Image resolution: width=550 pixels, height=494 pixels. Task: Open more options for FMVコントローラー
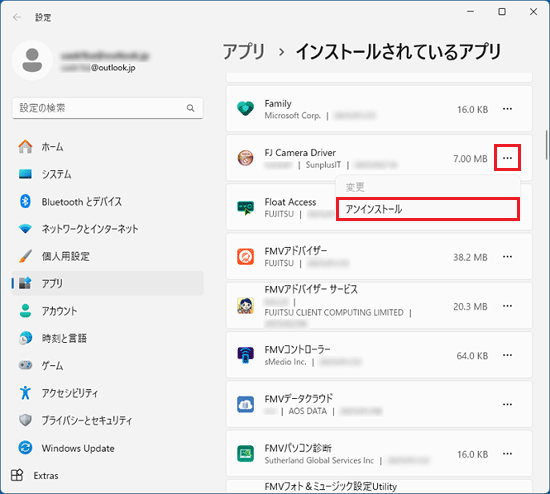(507, 355)
